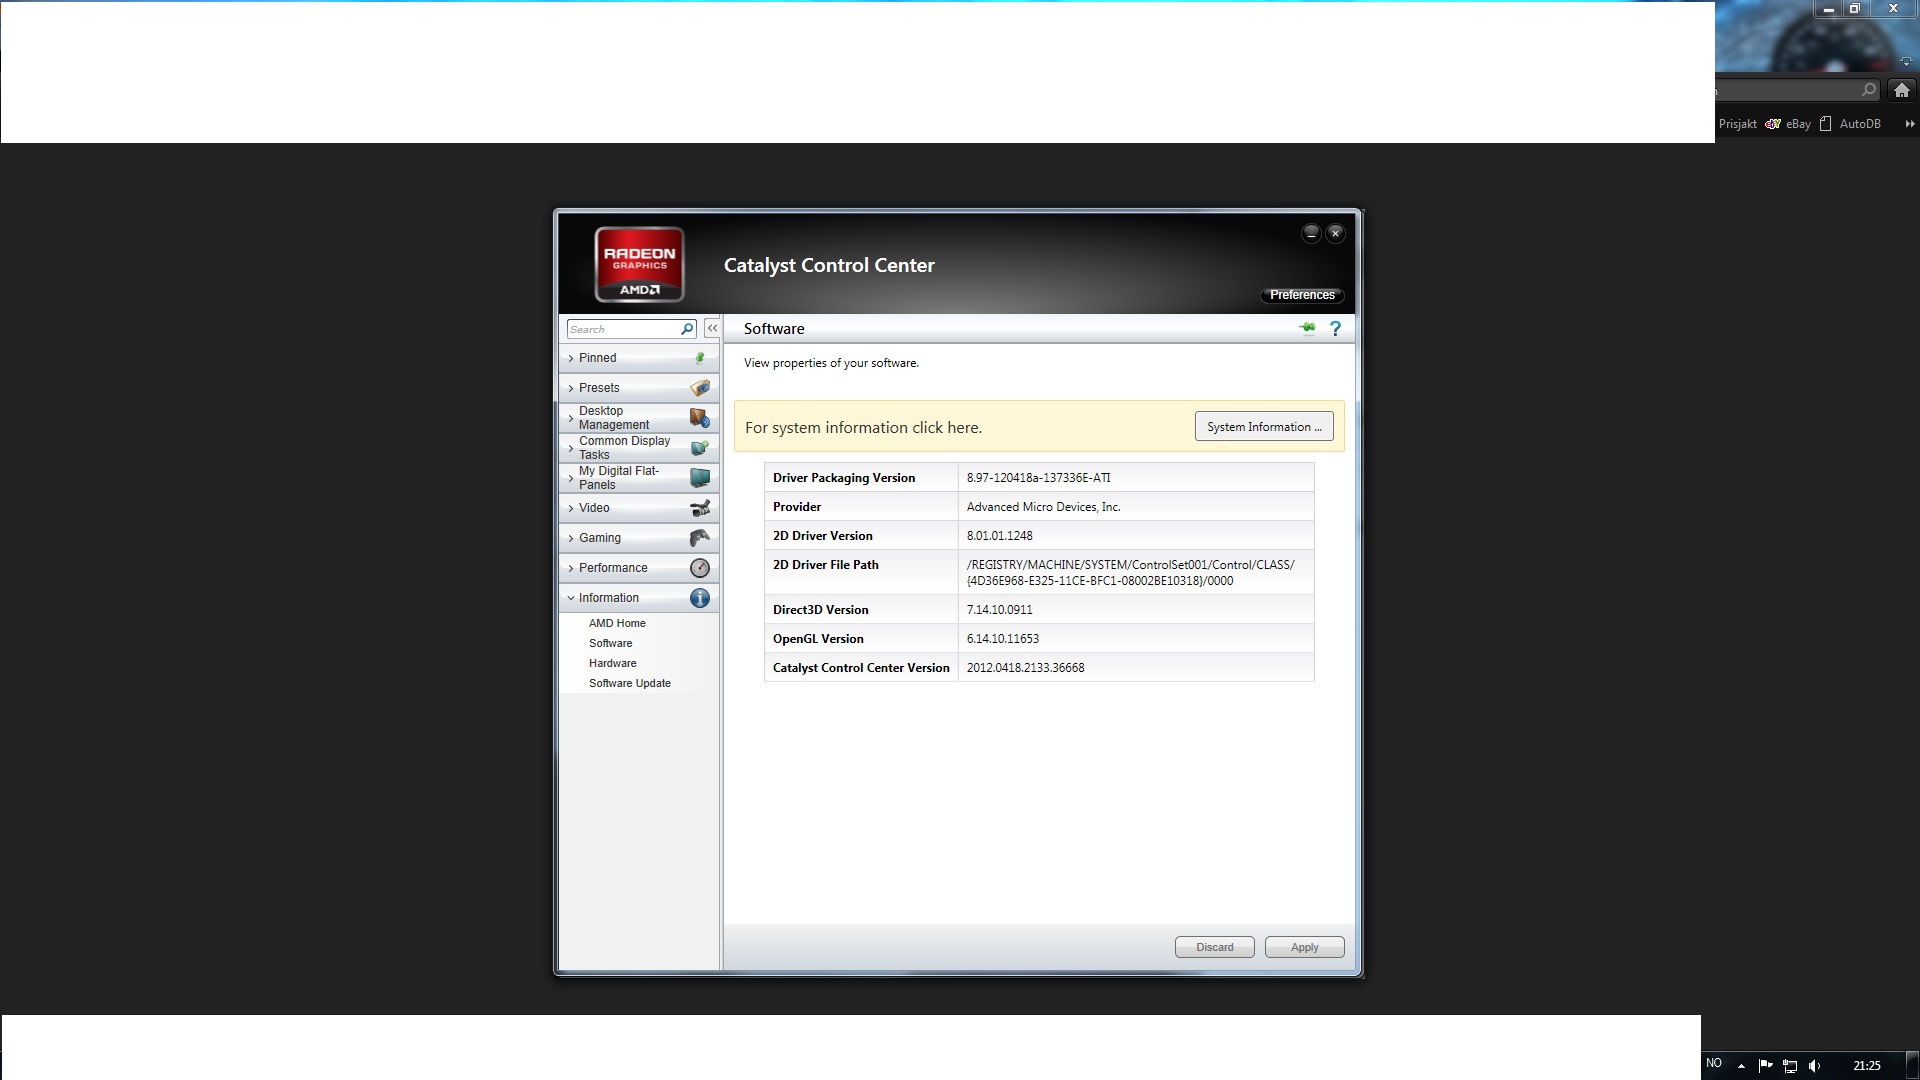This screenshot has height=1080, width=1920.
Task: Click the taskbar clock 21:25
Action: click(1866, 1066)
